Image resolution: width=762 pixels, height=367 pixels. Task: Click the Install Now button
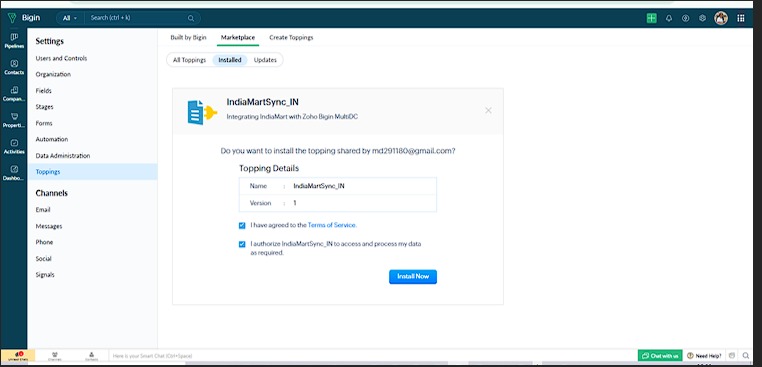[413, 277]
